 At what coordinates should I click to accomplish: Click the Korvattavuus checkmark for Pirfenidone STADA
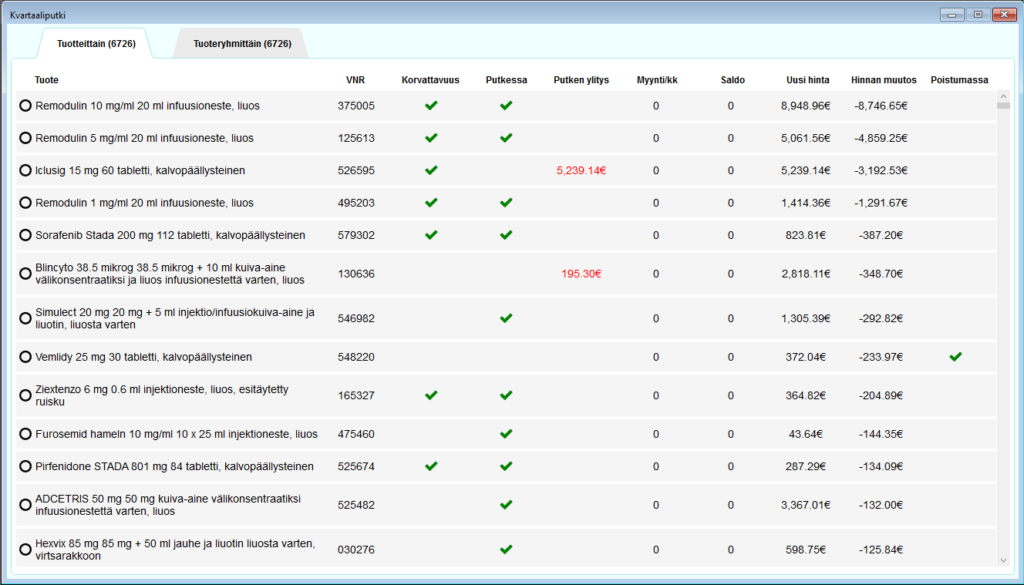(431, 466)
